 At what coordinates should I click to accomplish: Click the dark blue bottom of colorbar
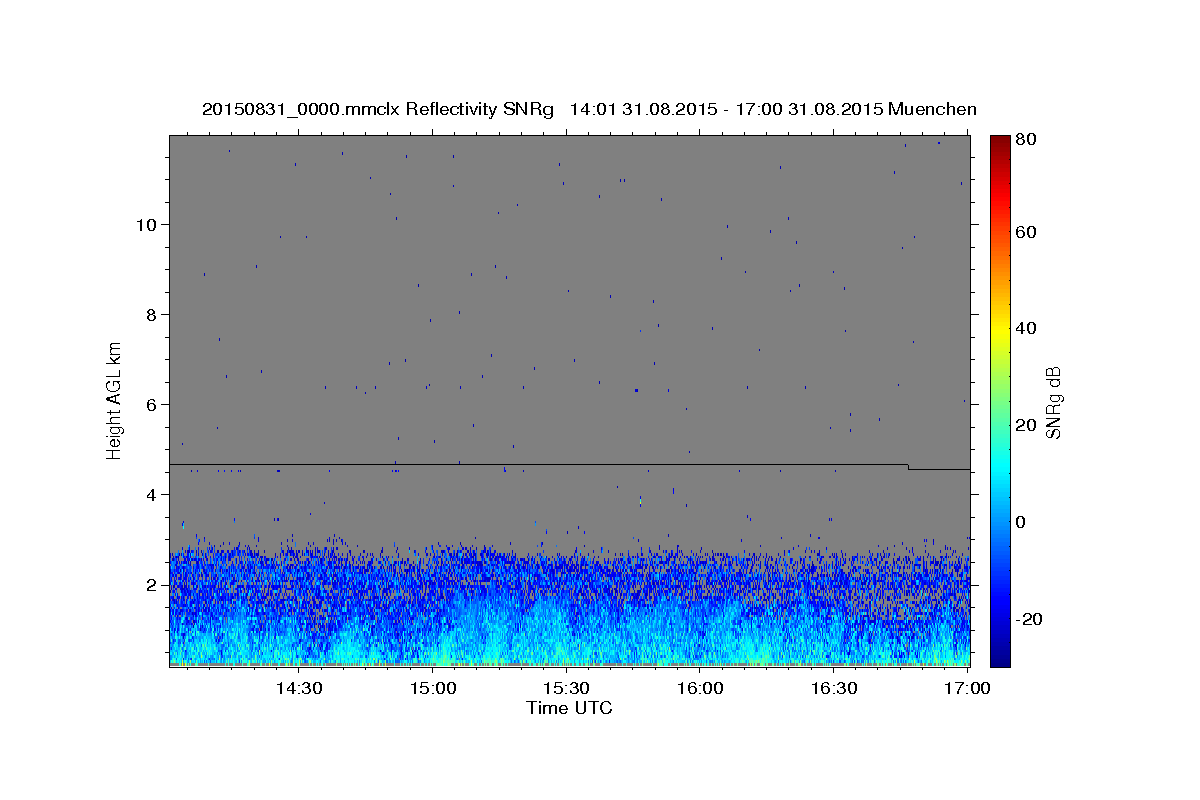1000,655
